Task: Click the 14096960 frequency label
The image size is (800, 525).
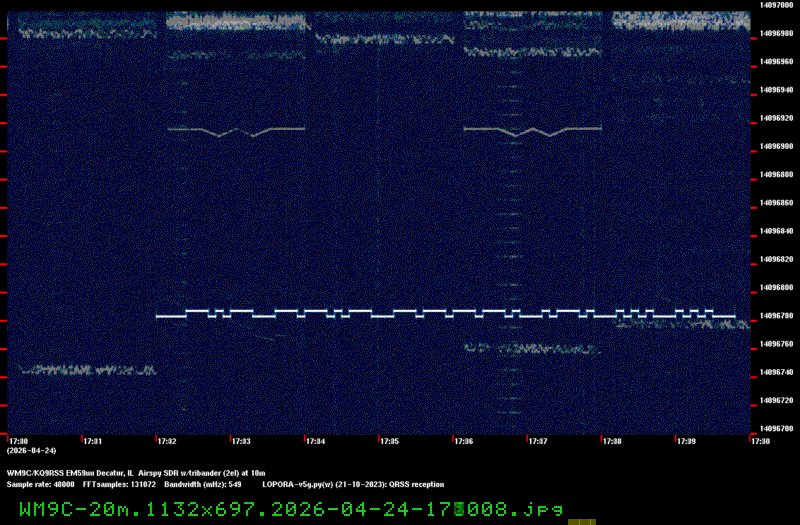Action: [x=776, y=61]
